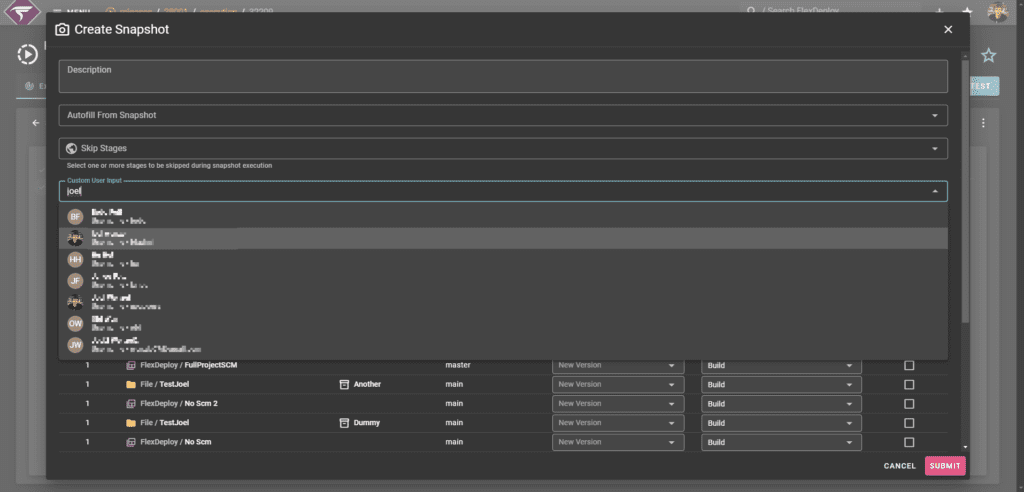This screenshot has height=492, width=1024.
Task: Open Build dropdown in No Scm row
Action: coord(781,442)
